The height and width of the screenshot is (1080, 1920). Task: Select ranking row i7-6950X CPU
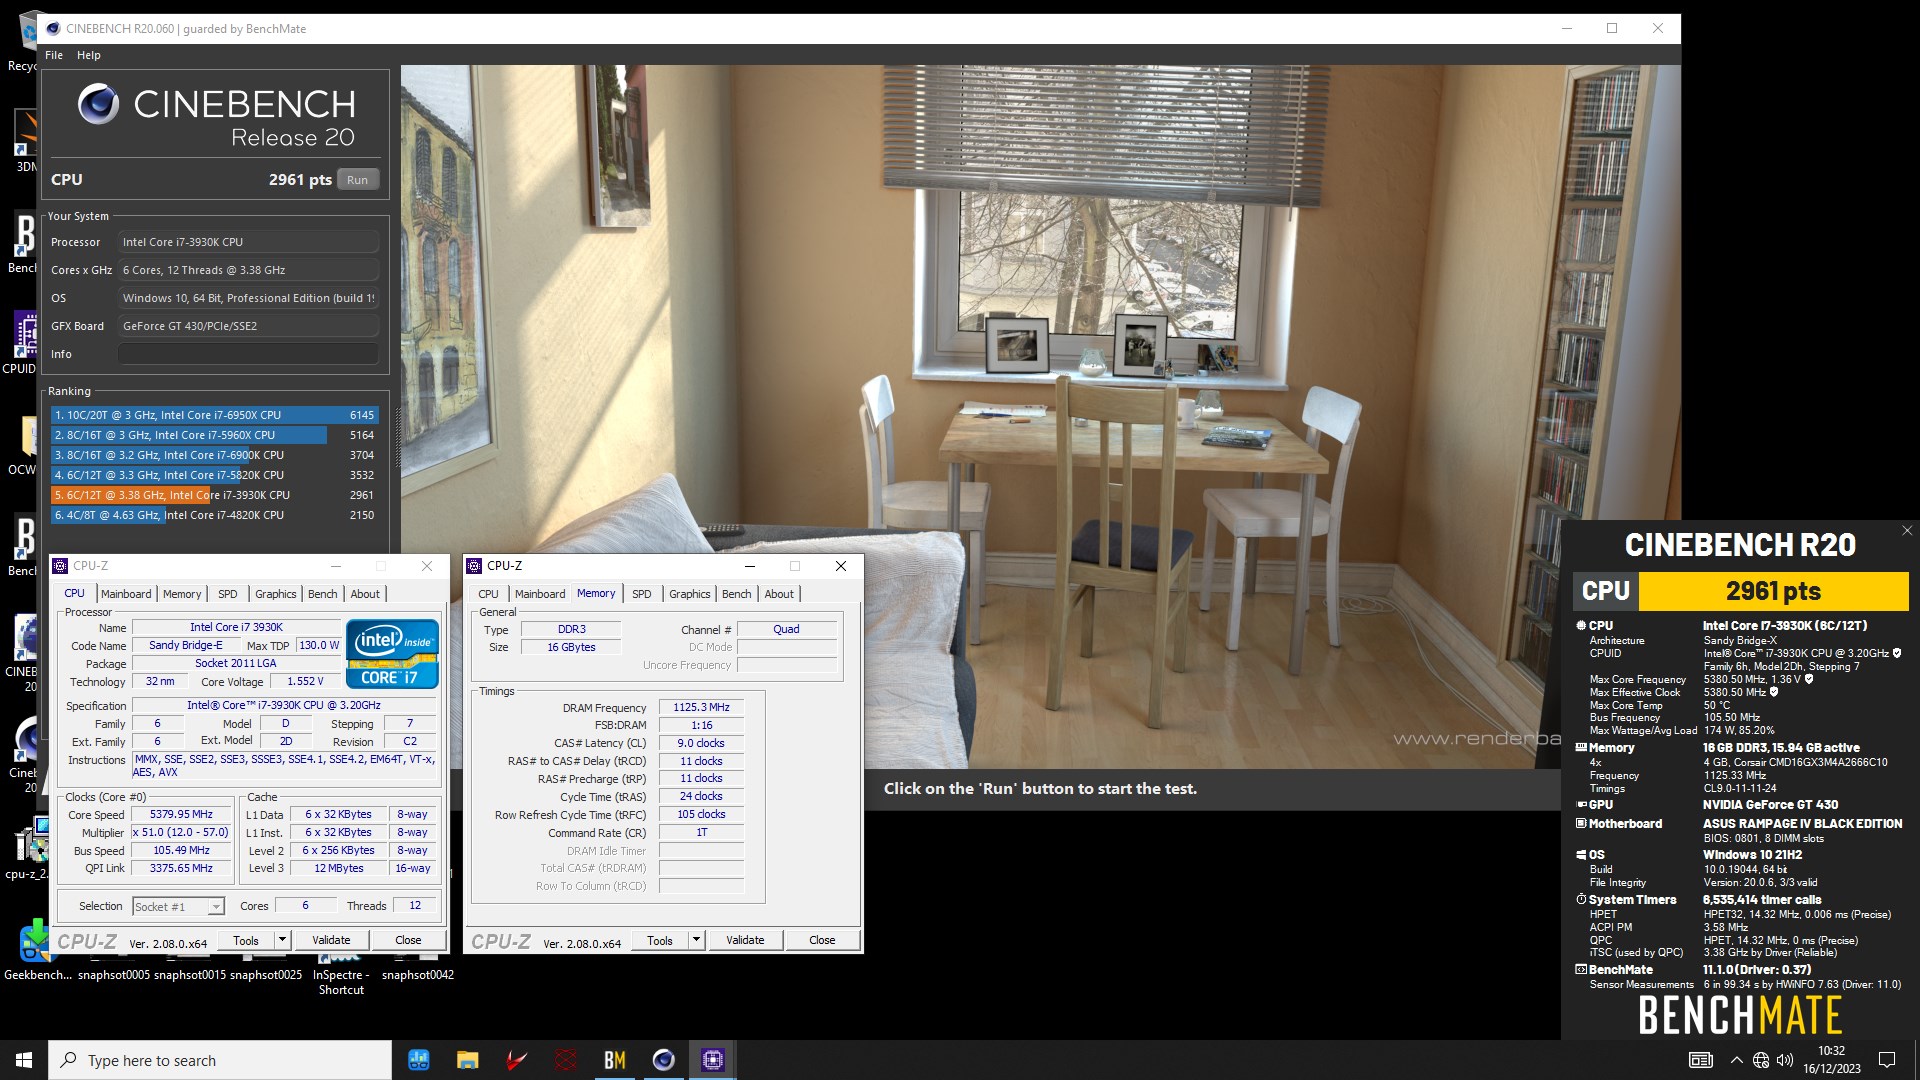tap(214, 415)
